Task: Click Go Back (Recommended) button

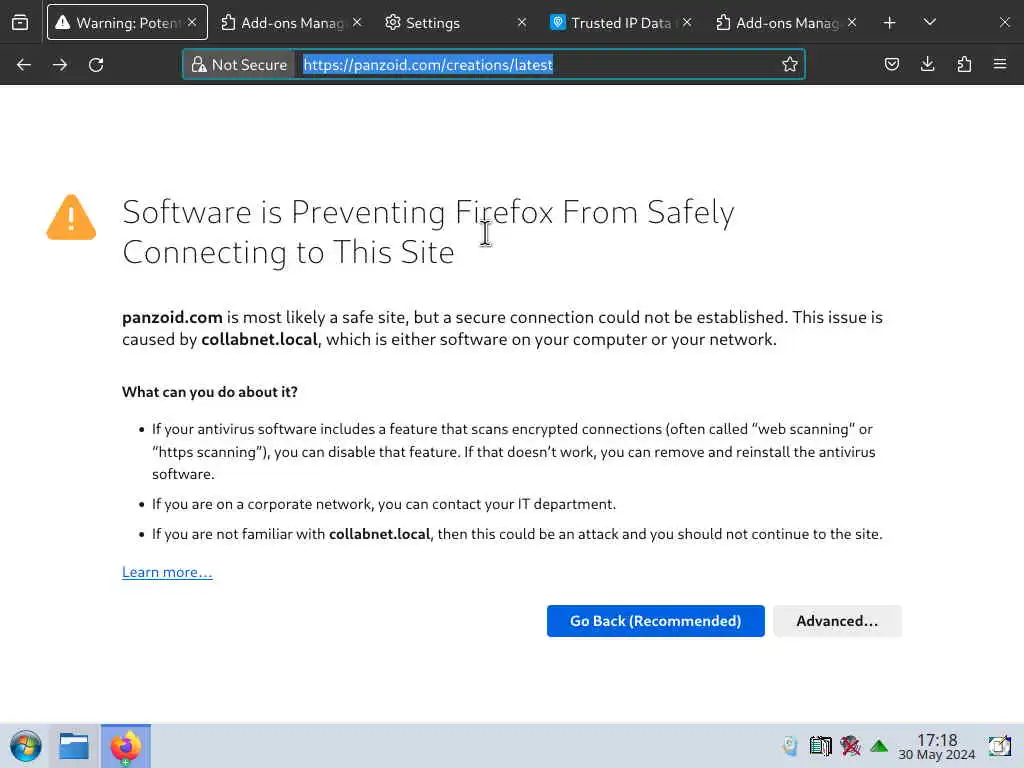Action: coord(656,621)
